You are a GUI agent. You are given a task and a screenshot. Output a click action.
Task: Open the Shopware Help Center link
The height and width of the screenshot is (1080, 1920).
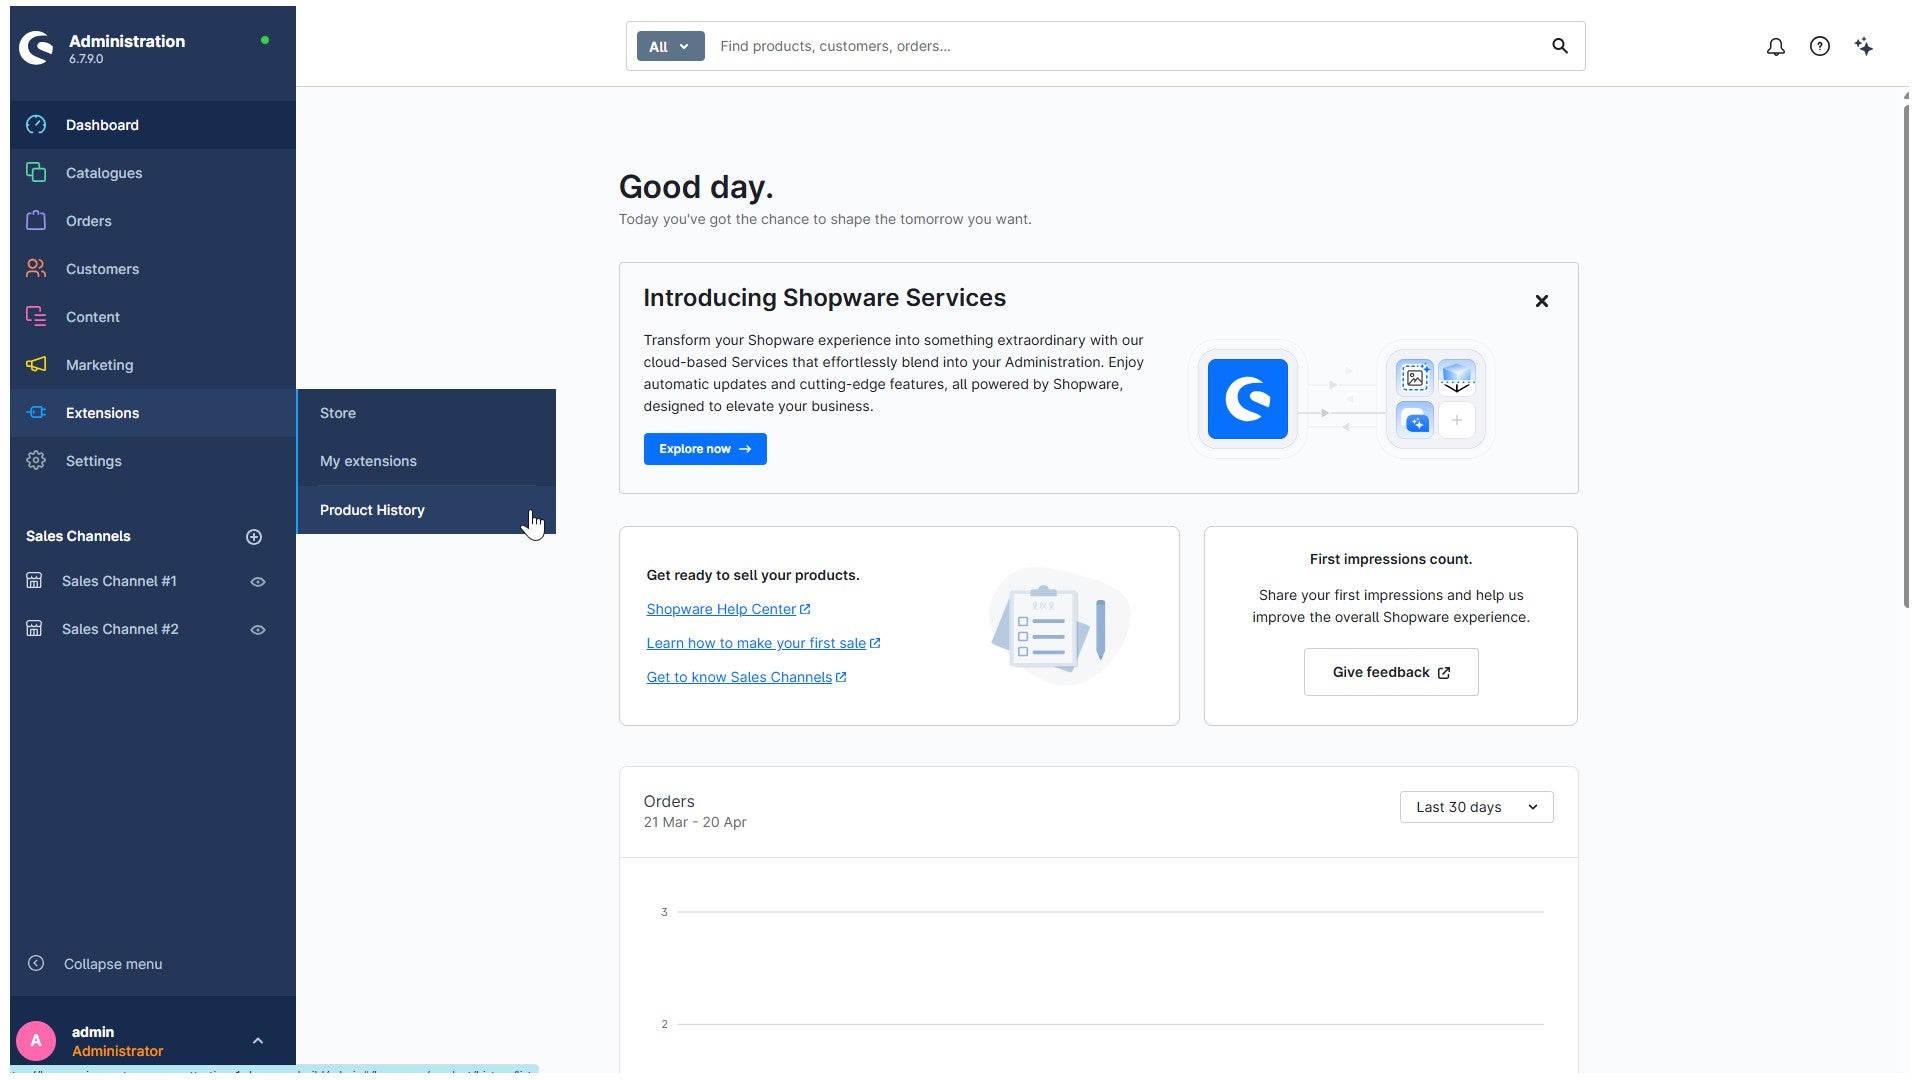tap(728, 609)
